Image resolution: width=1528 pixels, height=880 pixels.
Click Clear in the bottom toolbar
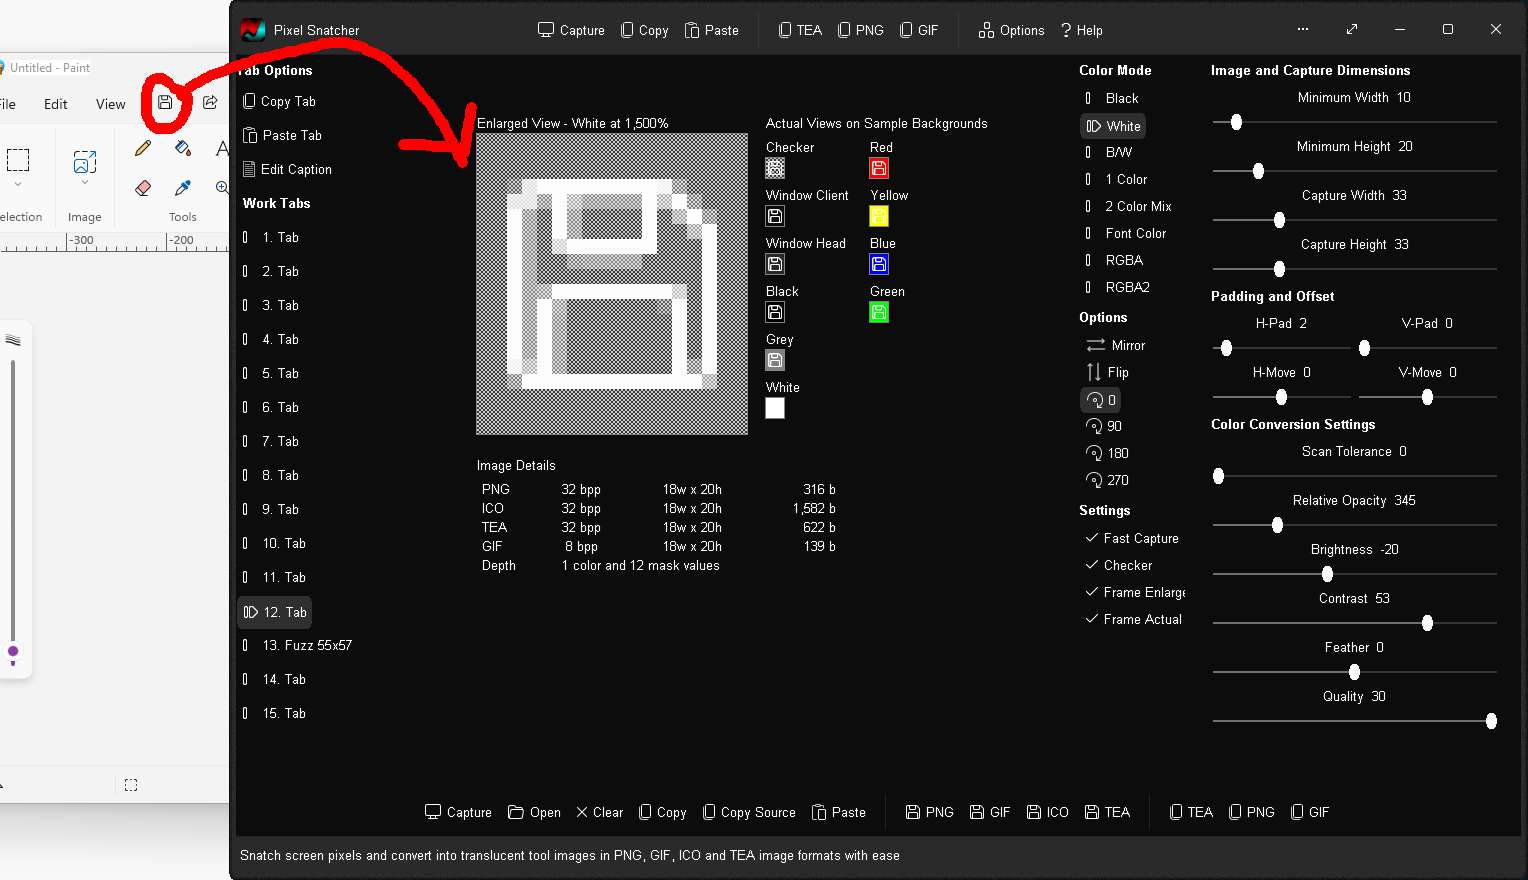click(599, 812)
